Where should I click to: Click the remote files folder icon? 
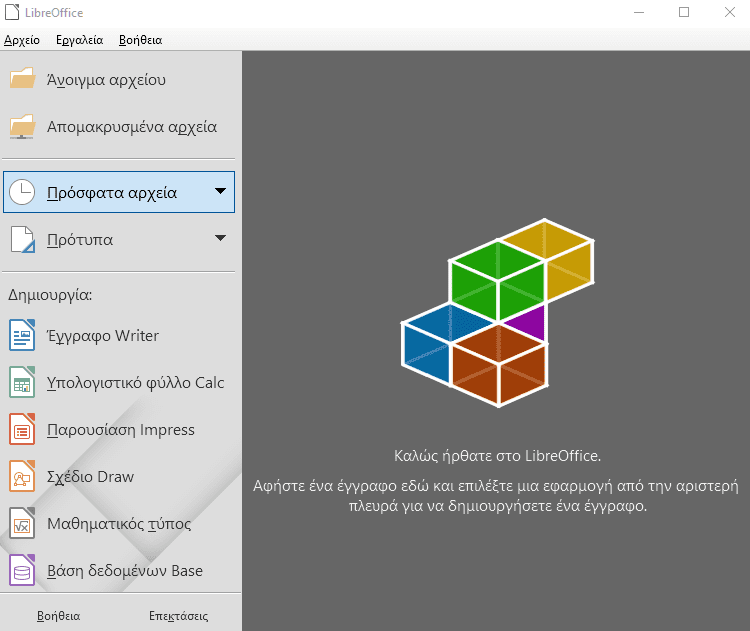[22, 127]
